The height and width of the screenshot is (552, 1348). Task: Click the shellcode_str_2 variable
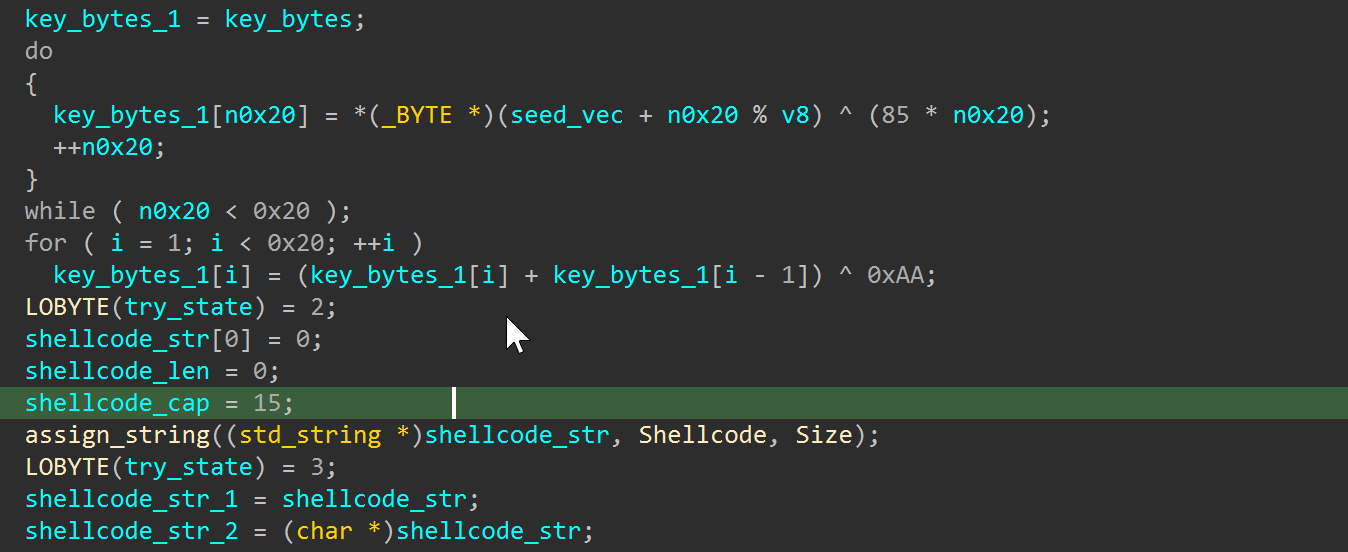pos(131,531)
